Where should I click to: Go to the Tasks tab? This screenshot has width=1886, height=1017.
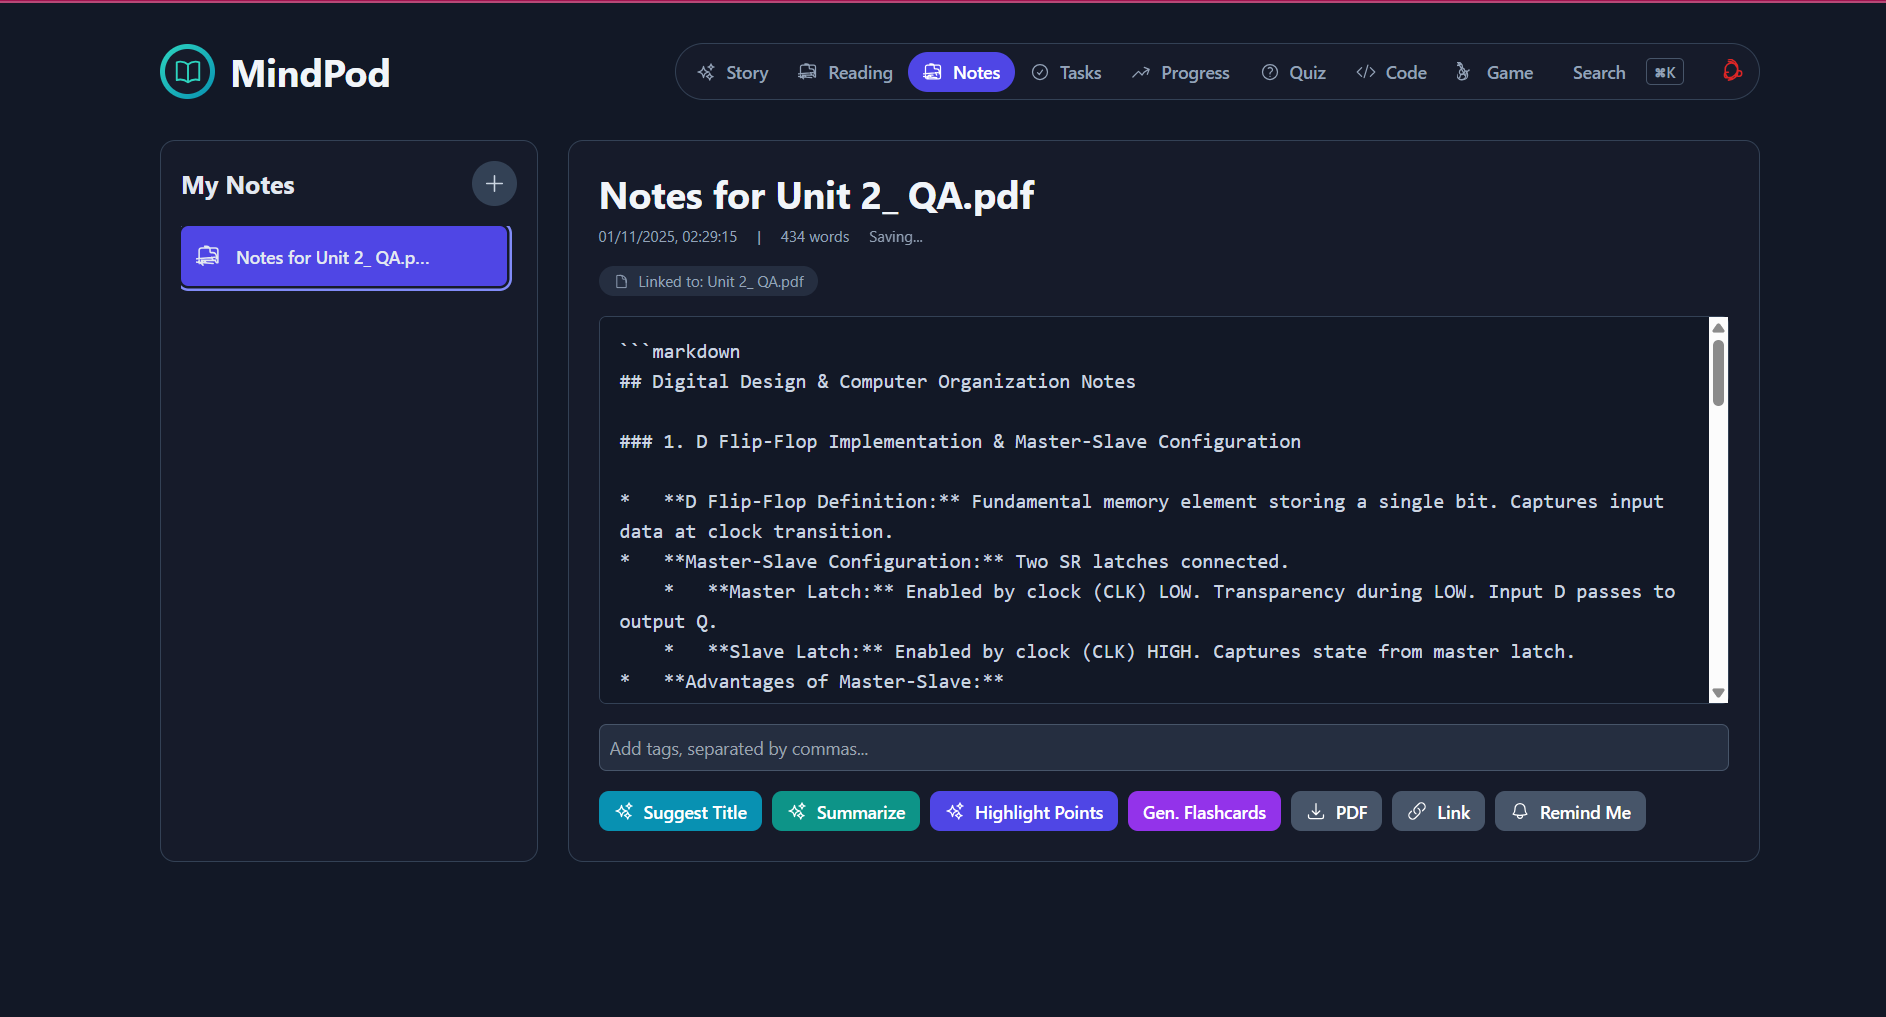click(x=1066, y=72)
